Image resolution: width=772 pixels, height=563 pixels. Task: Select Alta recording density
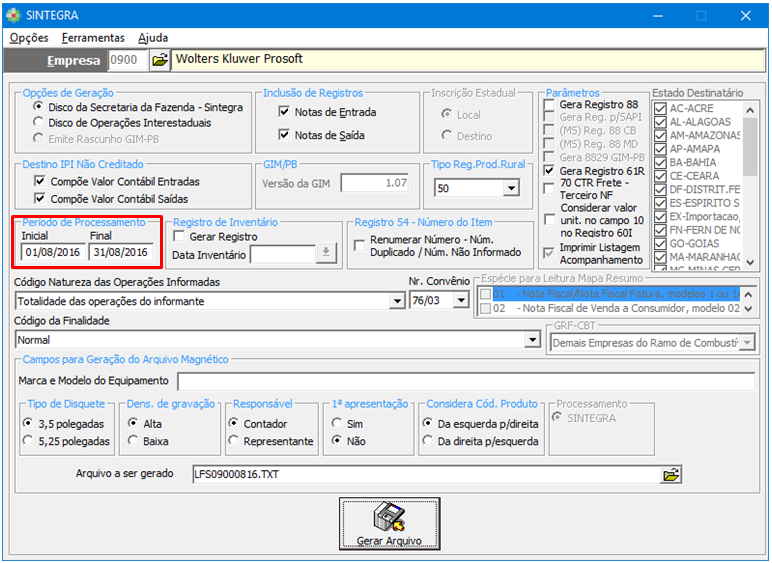[x=132, y=423]
